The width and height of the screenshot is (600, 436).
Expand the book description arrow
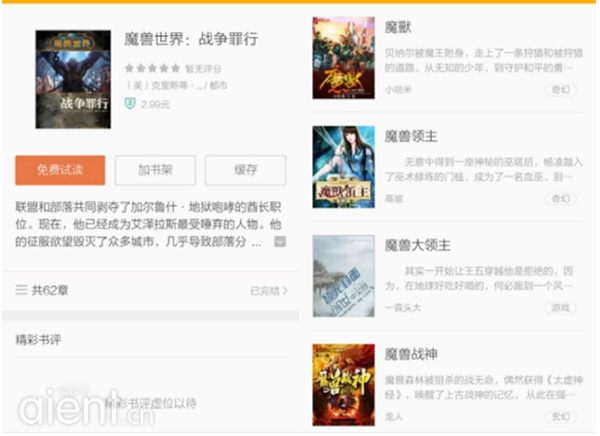(x=280, y=242)
